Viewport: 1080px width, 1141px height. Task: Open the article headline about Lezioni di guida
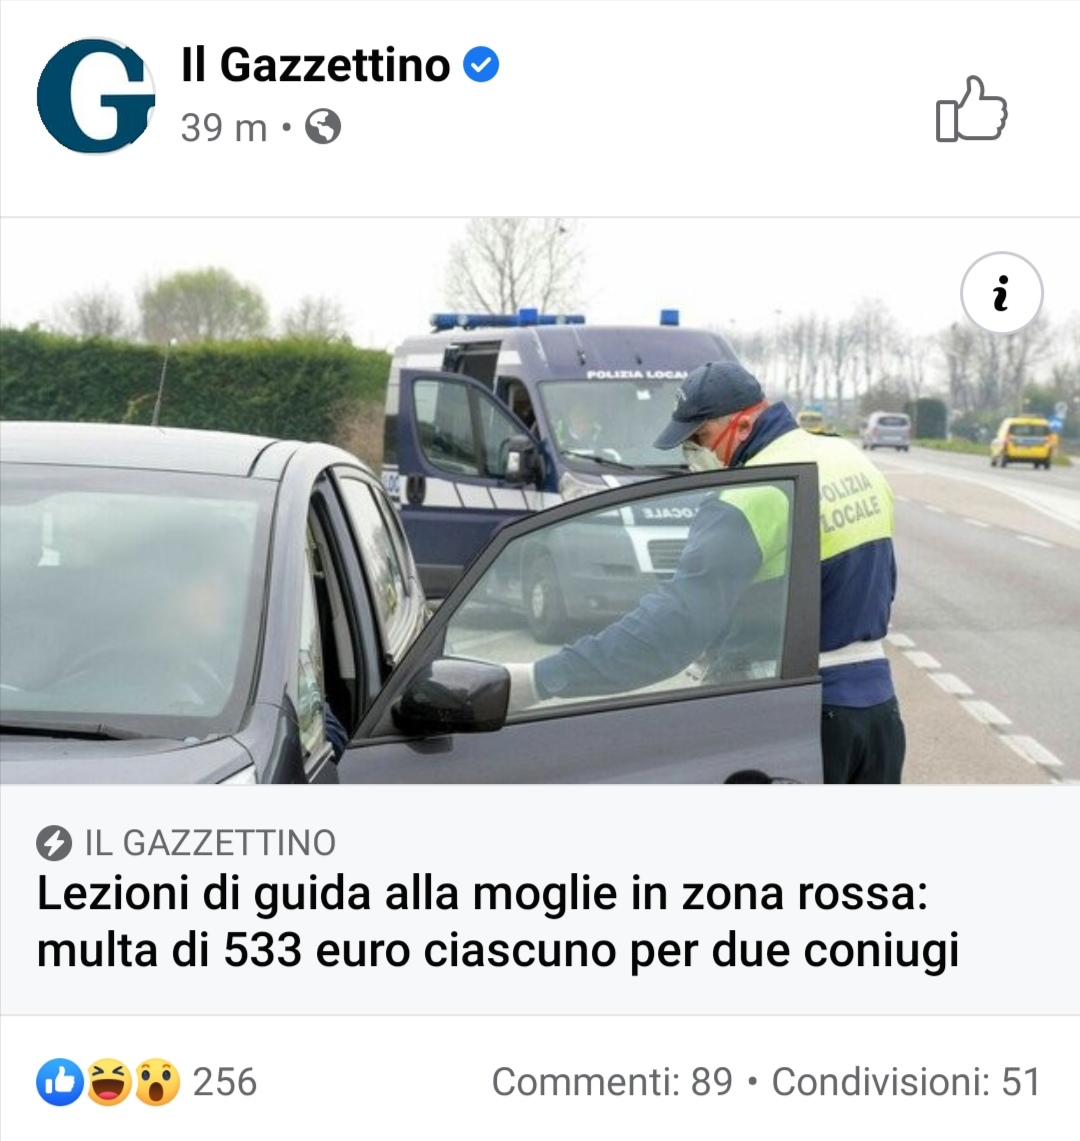coord(498,921)
